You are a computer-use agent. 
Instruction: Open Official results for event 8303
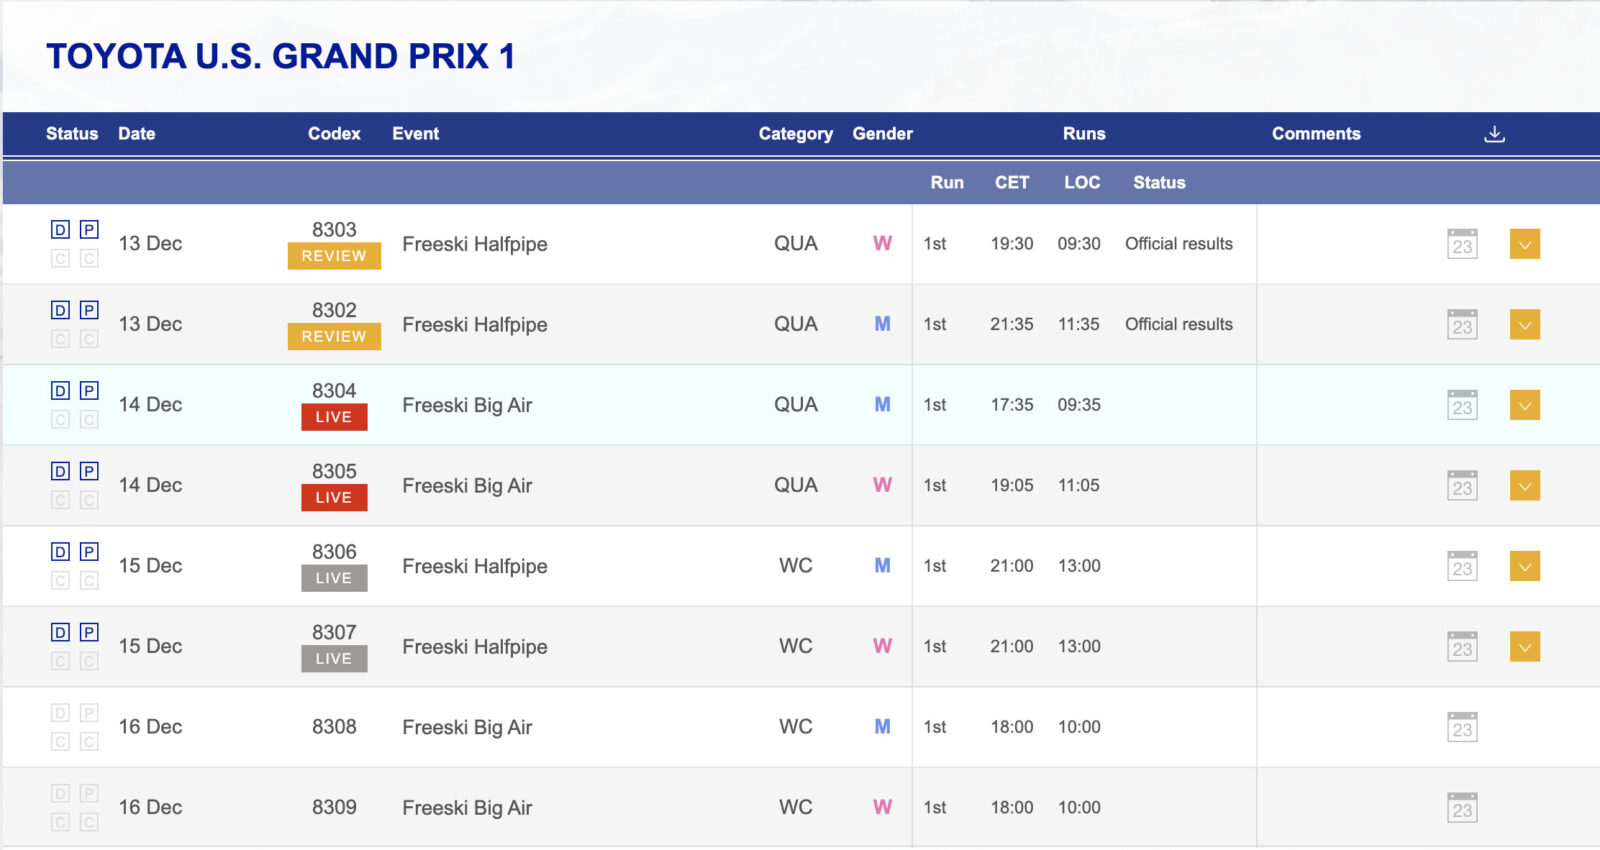[x=1178, y=244]
